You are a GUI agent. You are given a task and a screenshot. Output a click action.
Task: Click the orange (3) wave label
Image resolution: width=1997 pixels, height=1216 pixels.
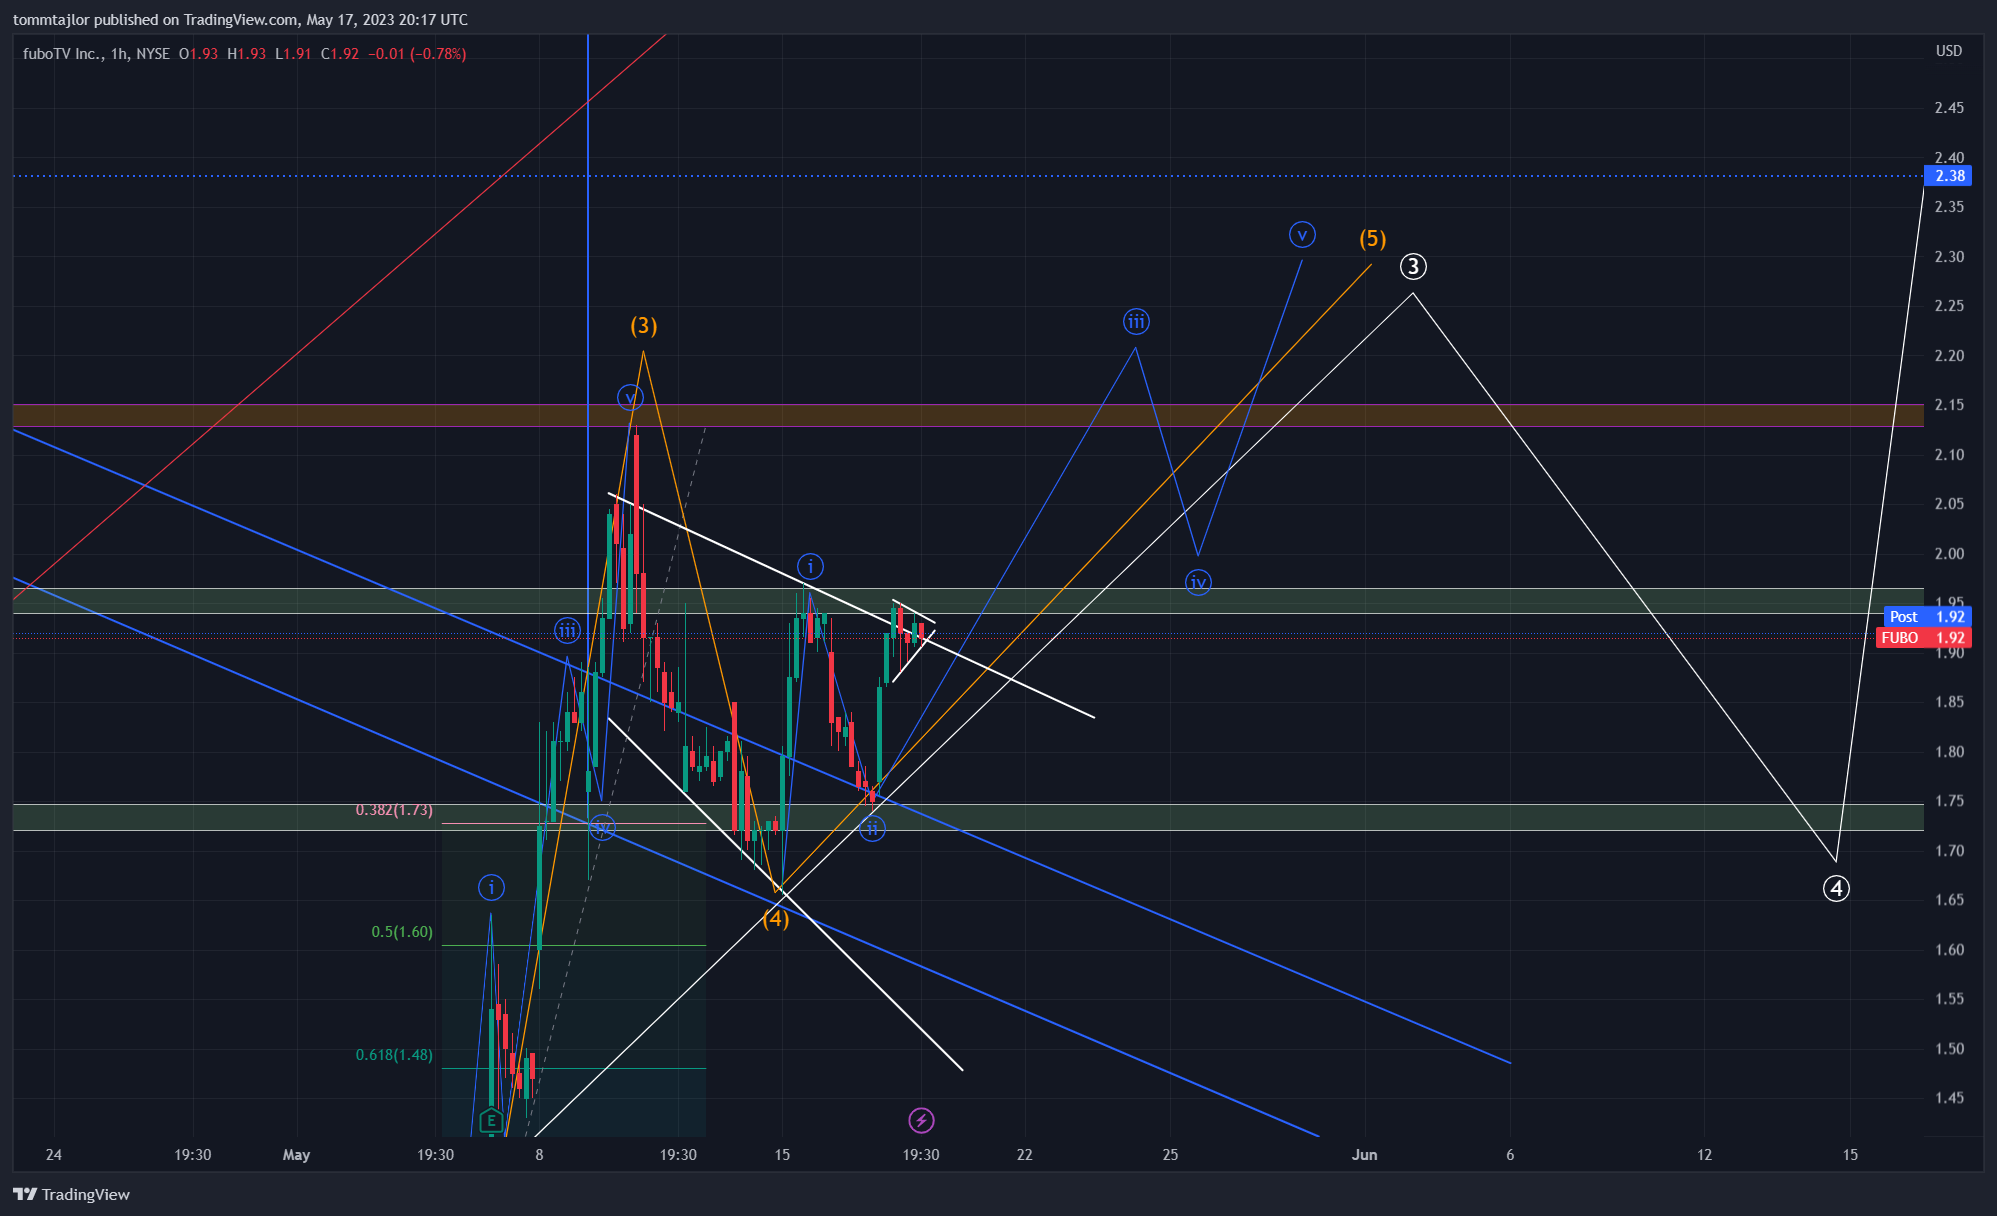pos(643,325)
